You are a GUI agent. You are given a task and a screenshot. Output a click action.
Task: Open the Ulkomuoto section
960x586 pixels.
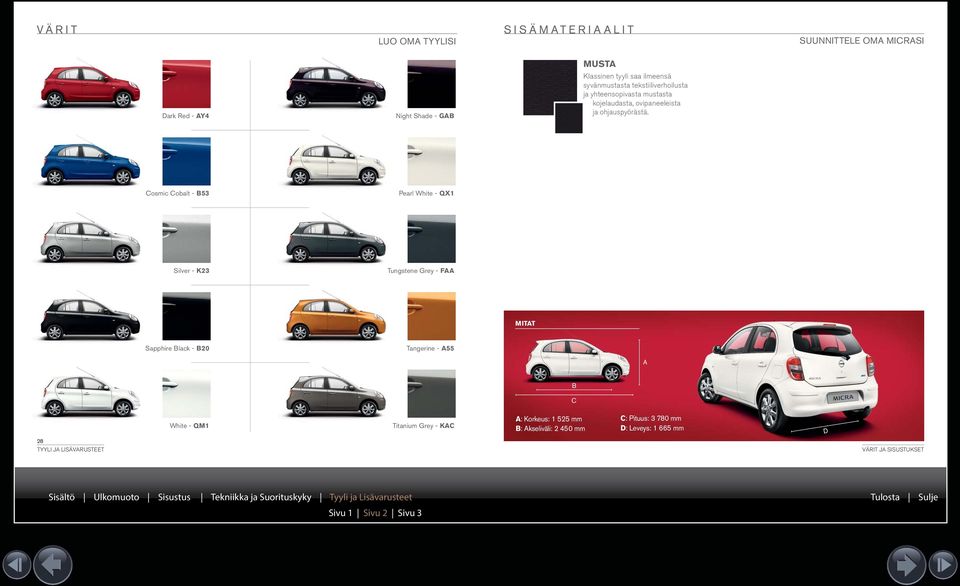(x=116, y=497)
